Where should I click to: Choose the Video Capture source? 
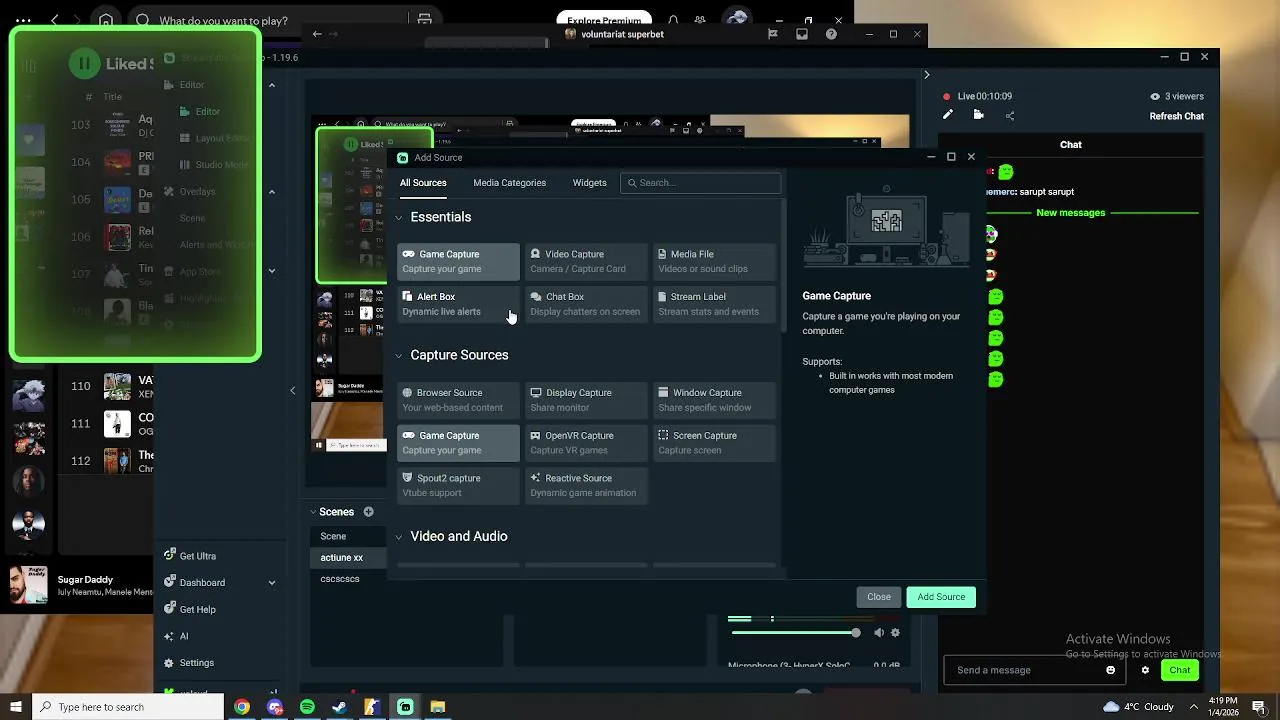click(x=586, y=261)
